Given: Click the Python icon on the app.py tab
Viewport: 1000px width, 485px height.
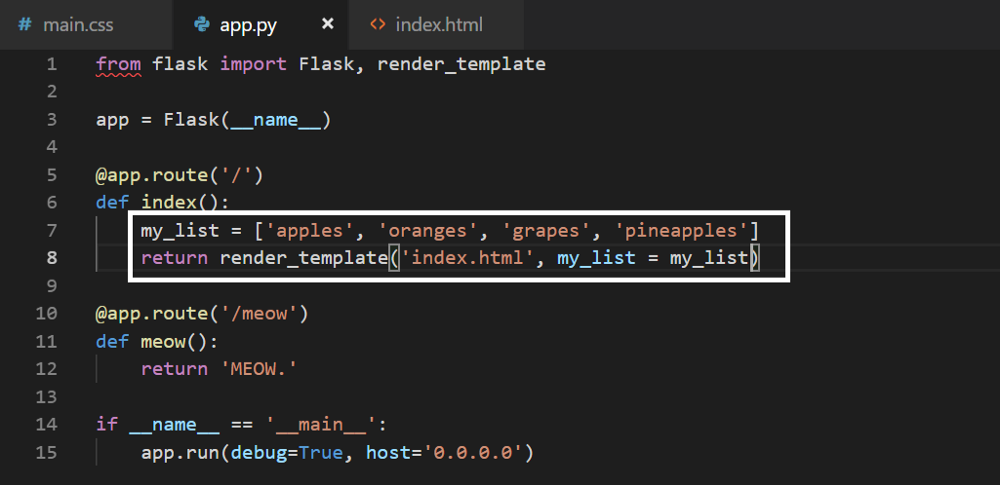Looking at the screenshot, I should pos(203,24).
